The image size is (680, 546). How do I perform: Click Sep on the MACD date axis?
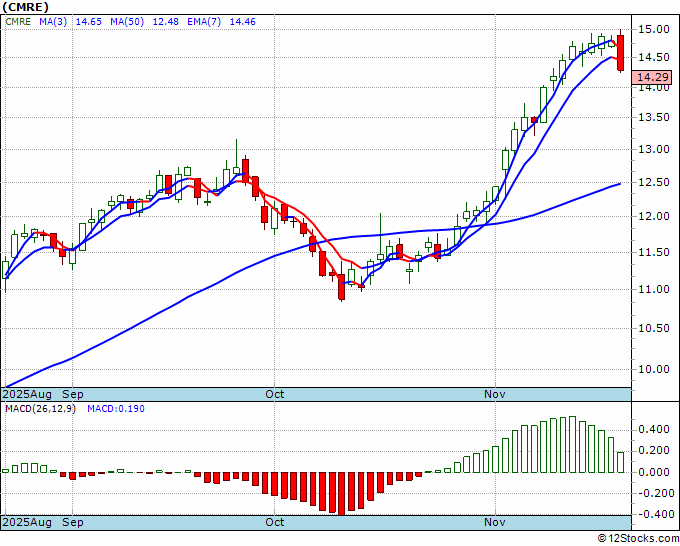coord(73,522)
